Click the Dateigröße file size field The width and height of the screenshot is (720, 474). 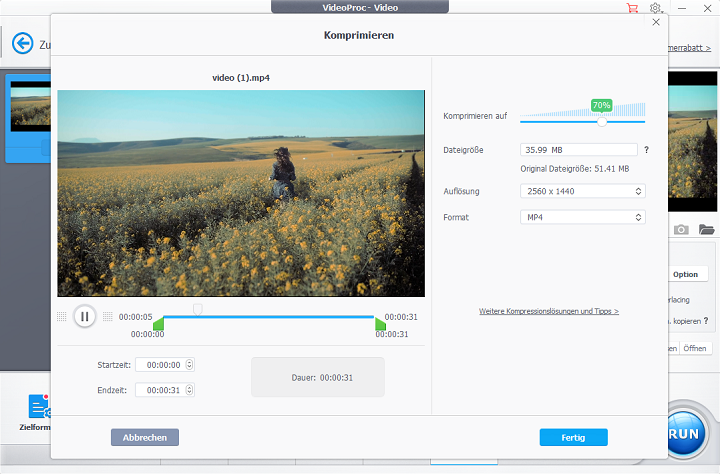578,150
